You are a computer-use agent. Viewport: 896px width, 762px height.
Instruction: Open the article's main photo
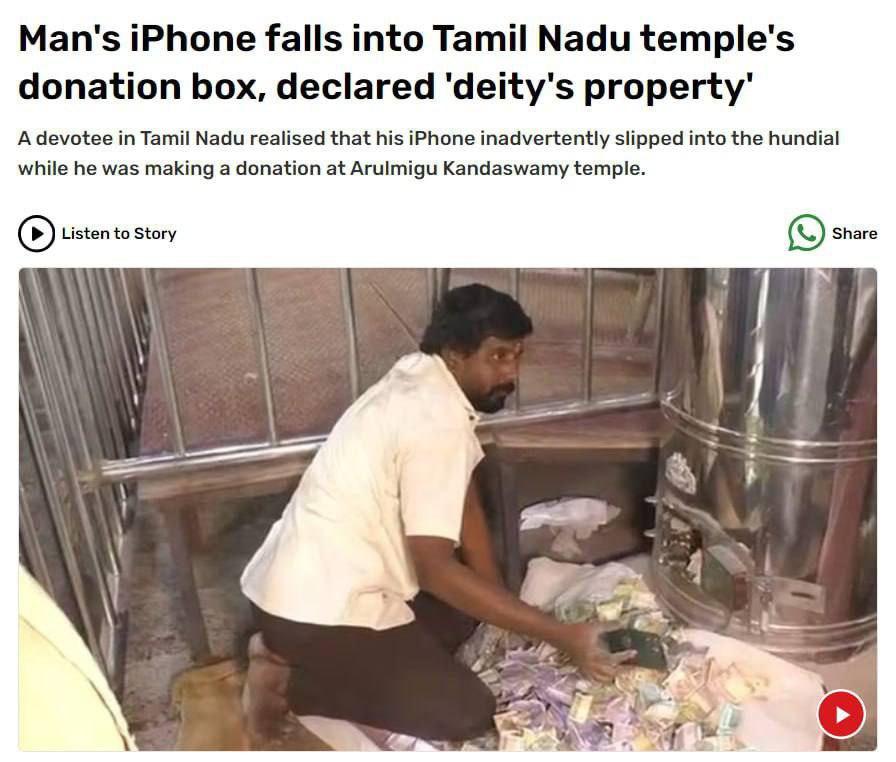pos(447,509)
